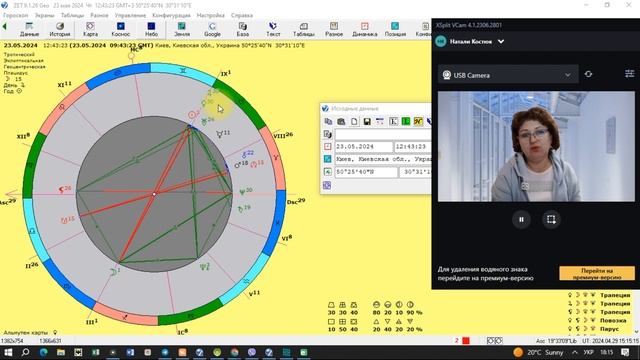Open the weather widget 20°C Sunny
Viewport: 640px width, 360px height.
[539, 352]
